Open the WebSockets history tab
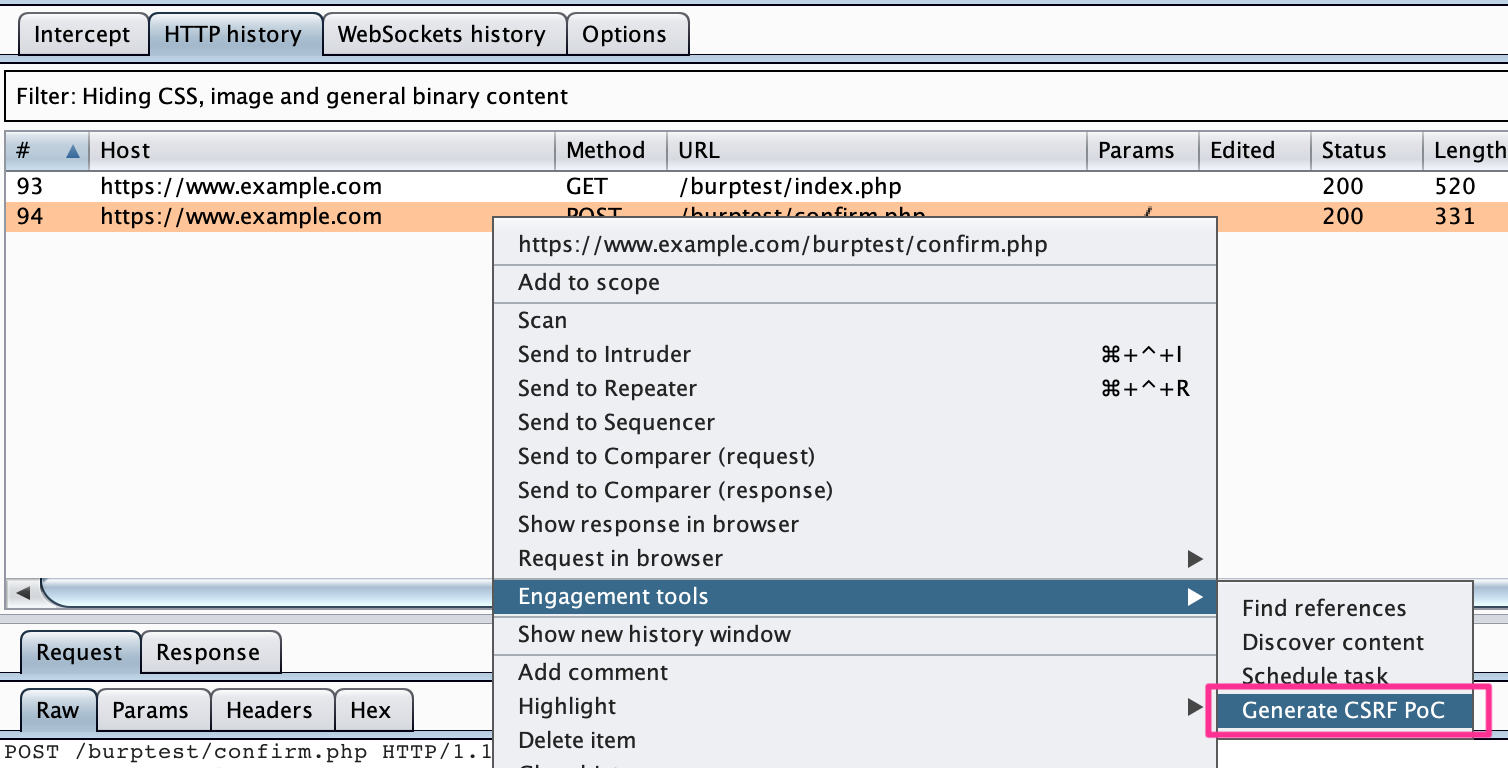 coord(441,34)
